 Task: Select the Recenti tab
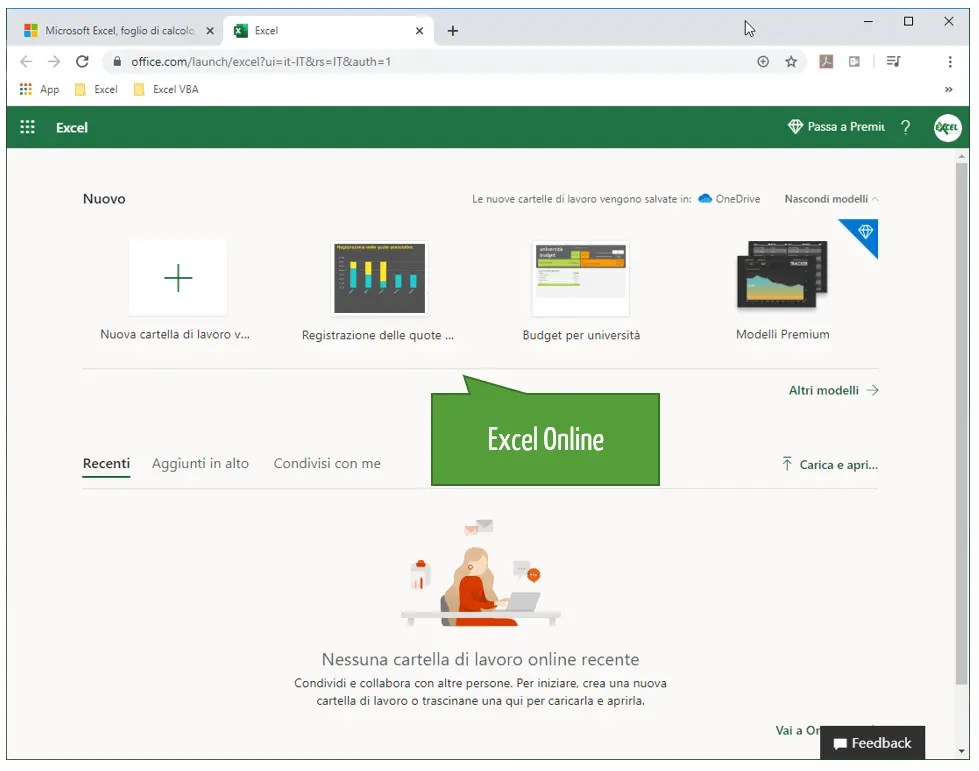pos(106,464)
